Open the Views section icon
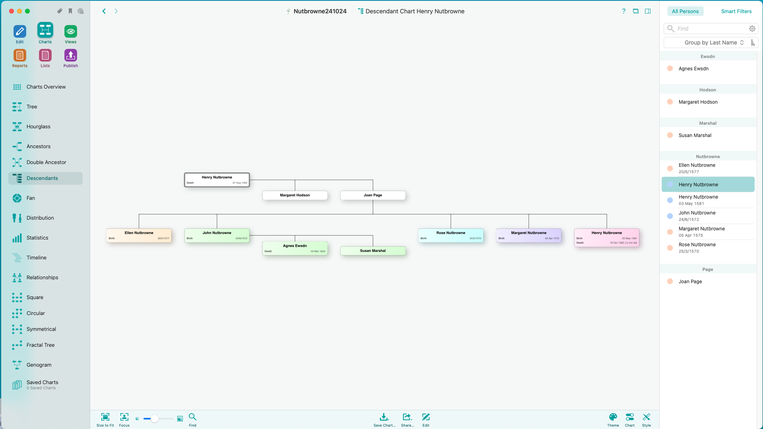The image size is (763, 429). (71, 32)
